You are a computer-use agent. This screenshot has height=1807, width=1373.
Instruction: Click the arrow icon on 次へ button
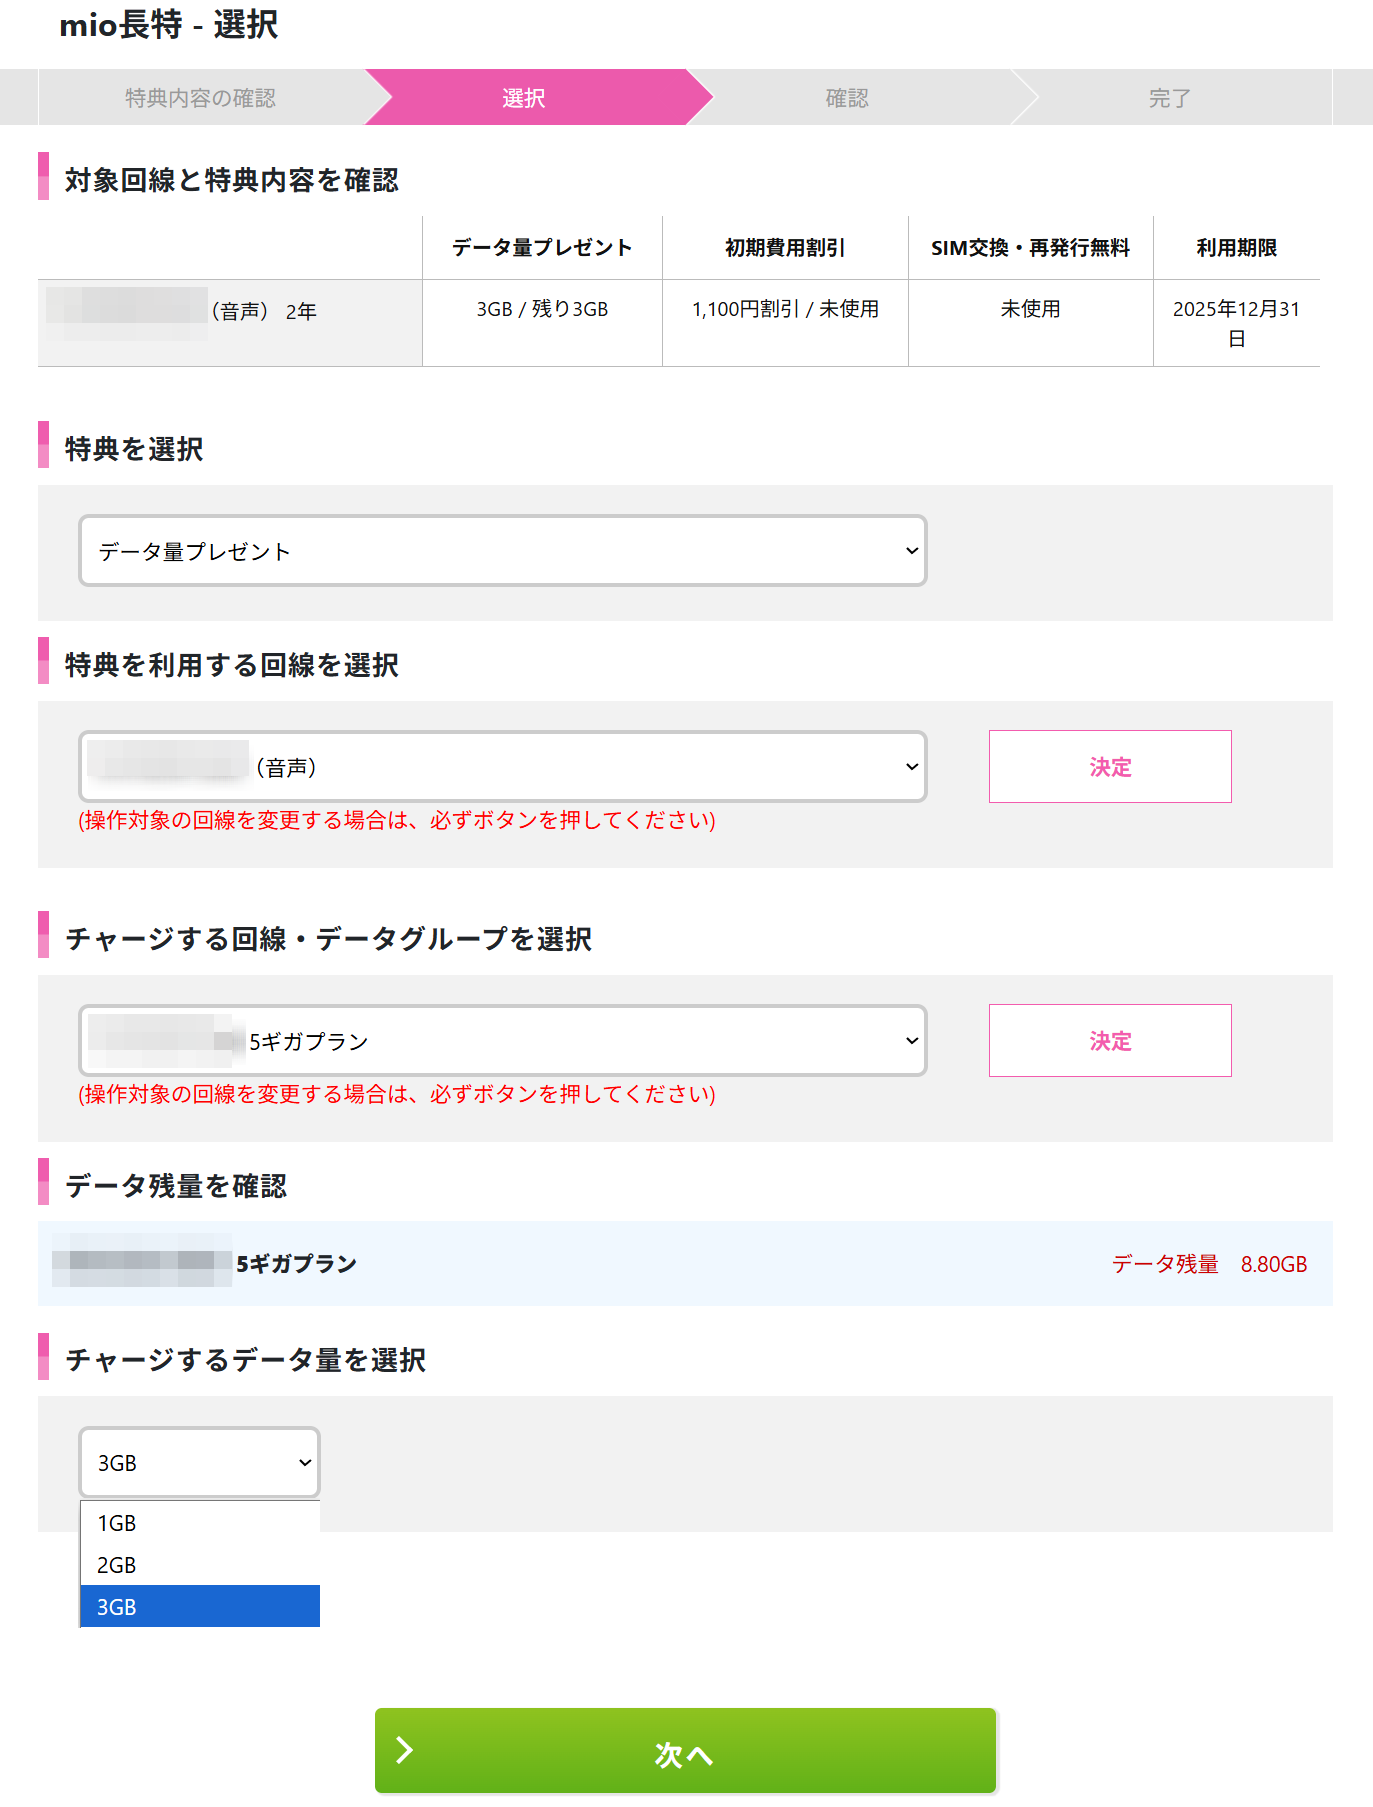[x=405, y=1750]
